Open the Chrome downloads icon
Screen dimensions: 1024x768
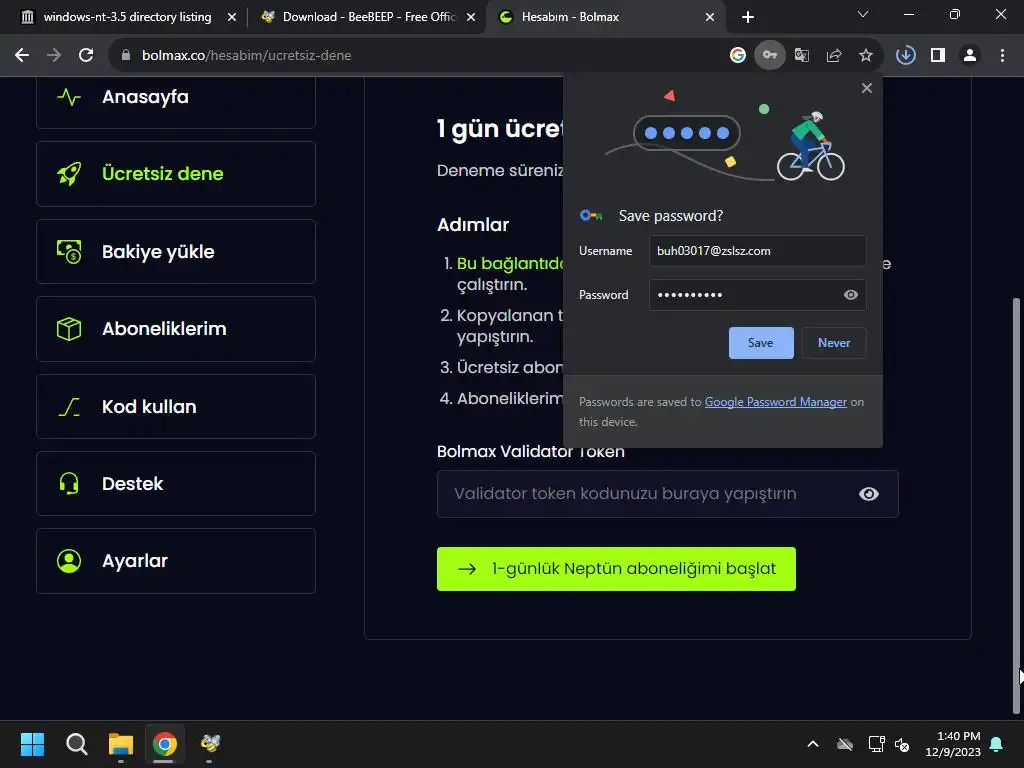(x=906, y=56)
